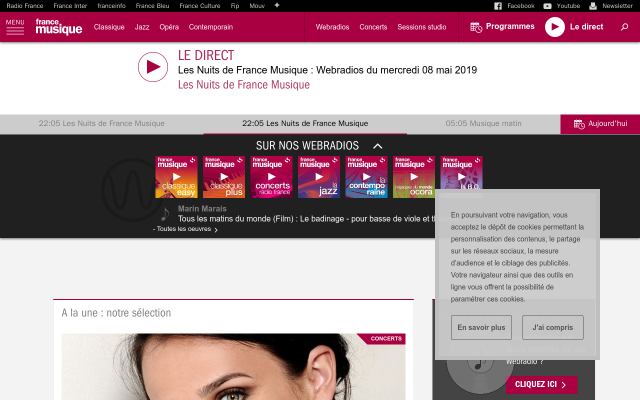Go to Fip link
640x400 pixels.
(235, 6)
